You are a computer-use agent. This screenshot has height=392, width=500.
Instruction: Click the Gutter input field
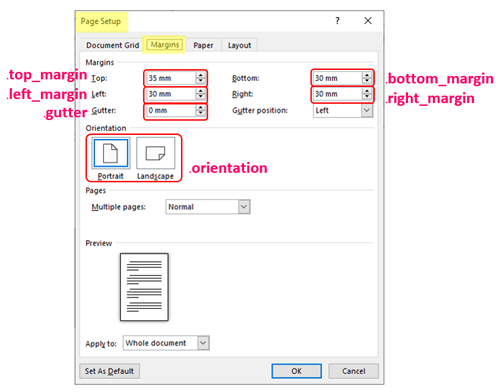[x=171, y=110]
